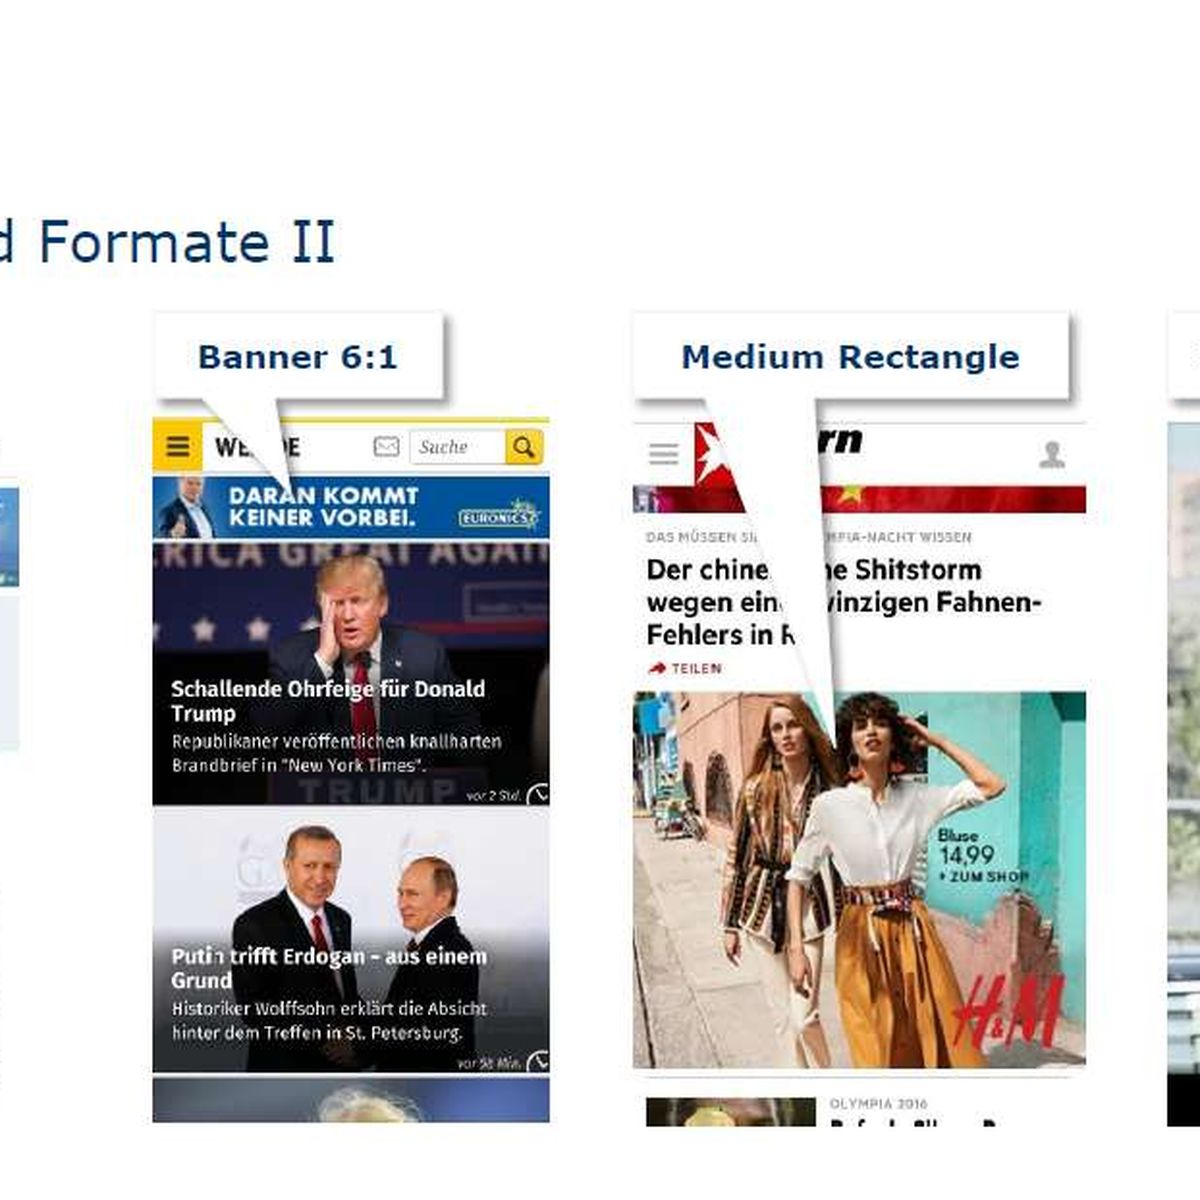Viewport: 1200px width, 1200px height.
Task: Click the 'Banner 6:1' callout label
Action: tap(298, 357)
